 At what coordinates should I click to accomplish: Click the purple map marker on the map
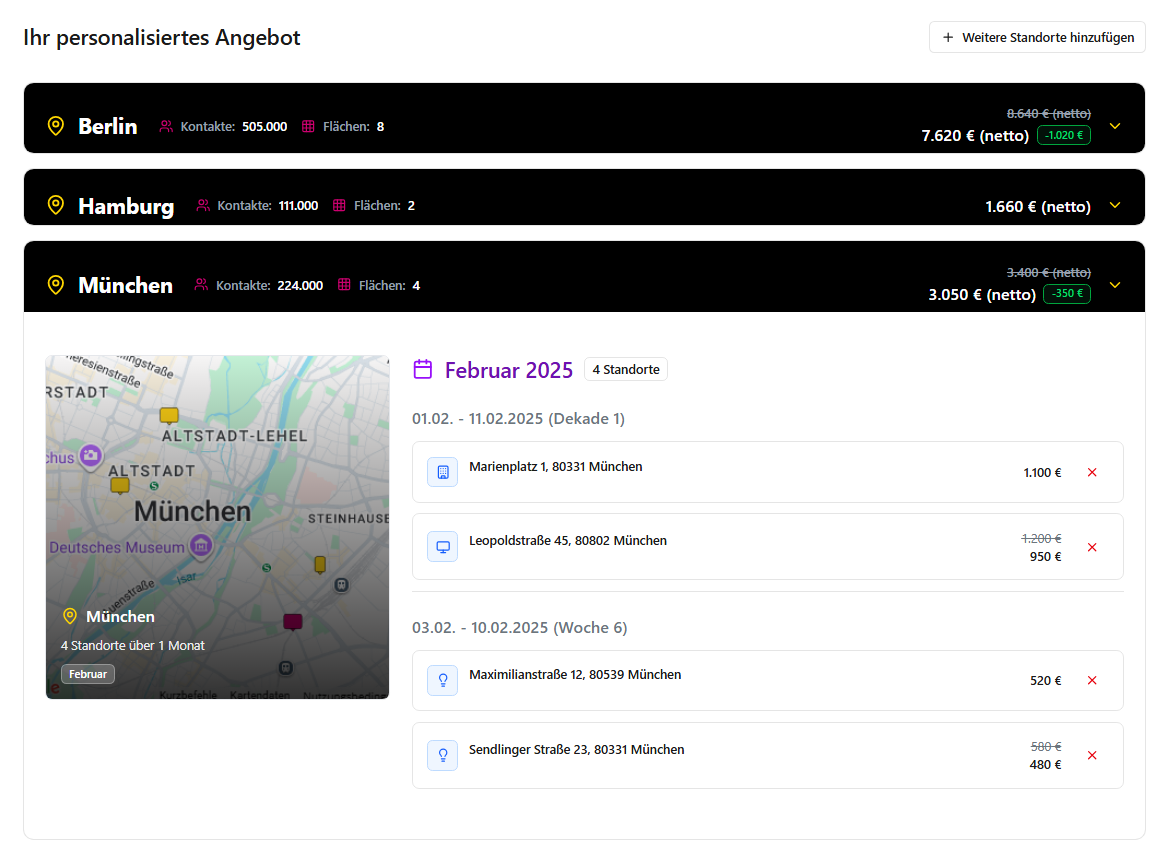292,622
